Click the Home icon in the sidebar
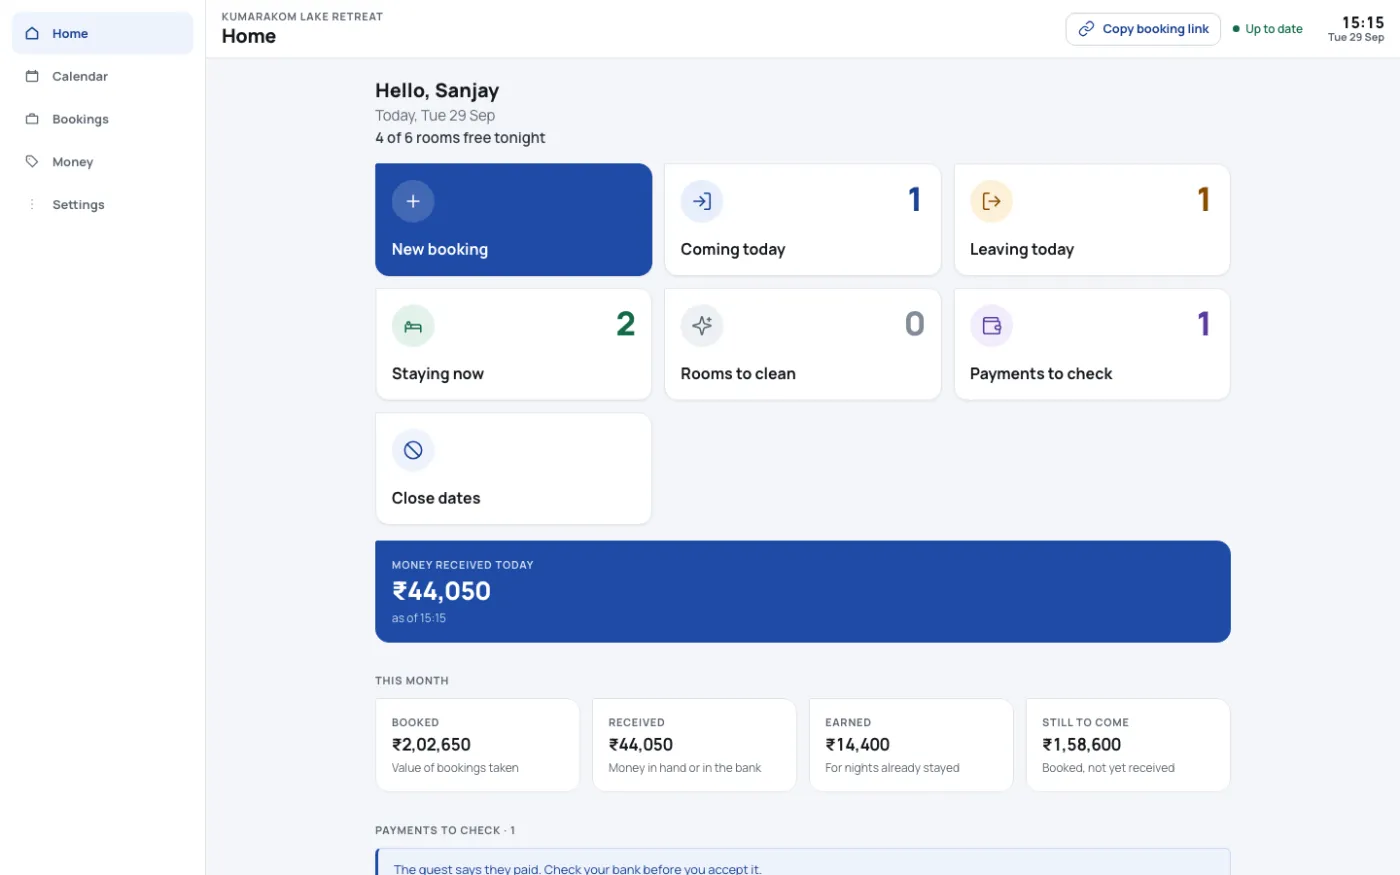 [32, 33]
